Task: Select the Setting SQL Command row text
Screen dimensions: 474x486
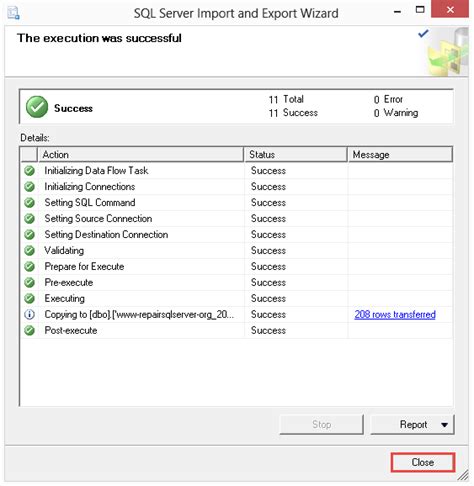Action: (90, 203)
